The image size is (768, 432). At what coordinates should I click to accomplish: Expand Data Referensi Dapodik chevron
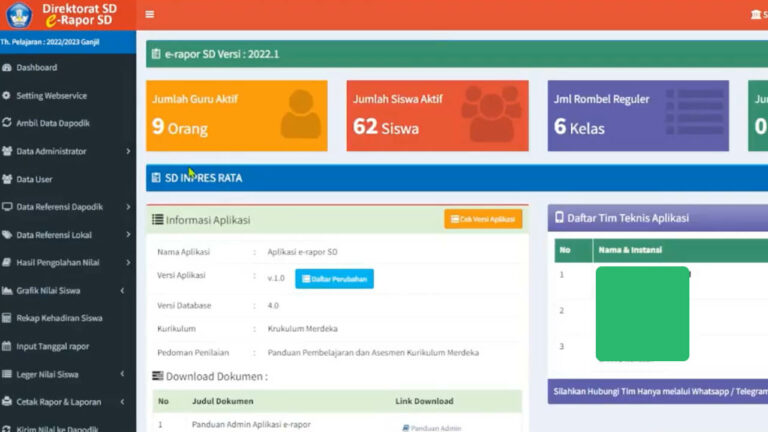[x=128, y=207]
